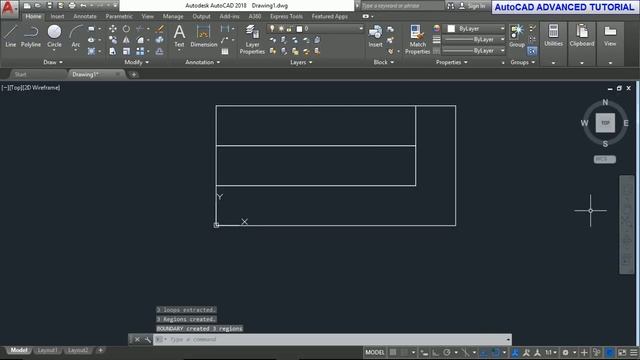Toggle Polar tracking in status bar
Screen dimensions: 640x360
pos(447,352)
